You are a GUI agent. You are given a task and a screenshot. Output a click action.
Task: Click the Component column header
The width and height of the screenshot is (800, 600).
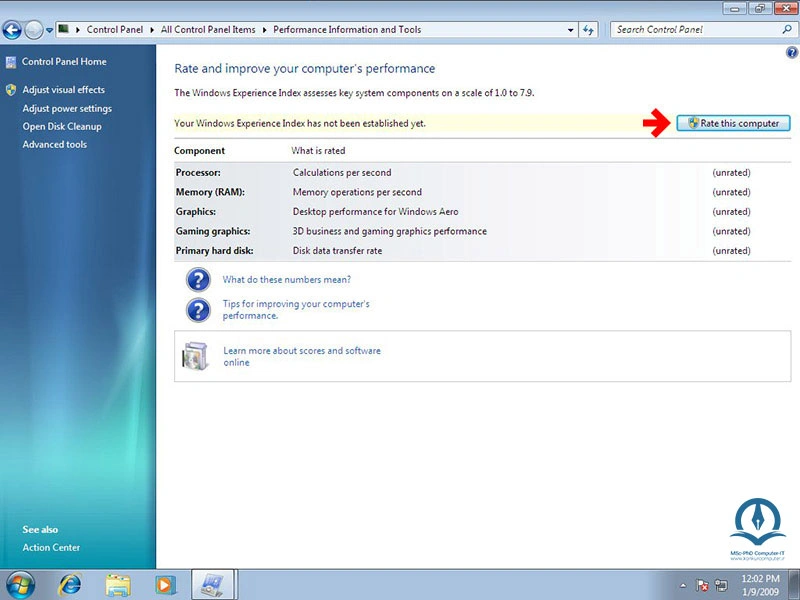pyautogui.click(x=199, y=151)
